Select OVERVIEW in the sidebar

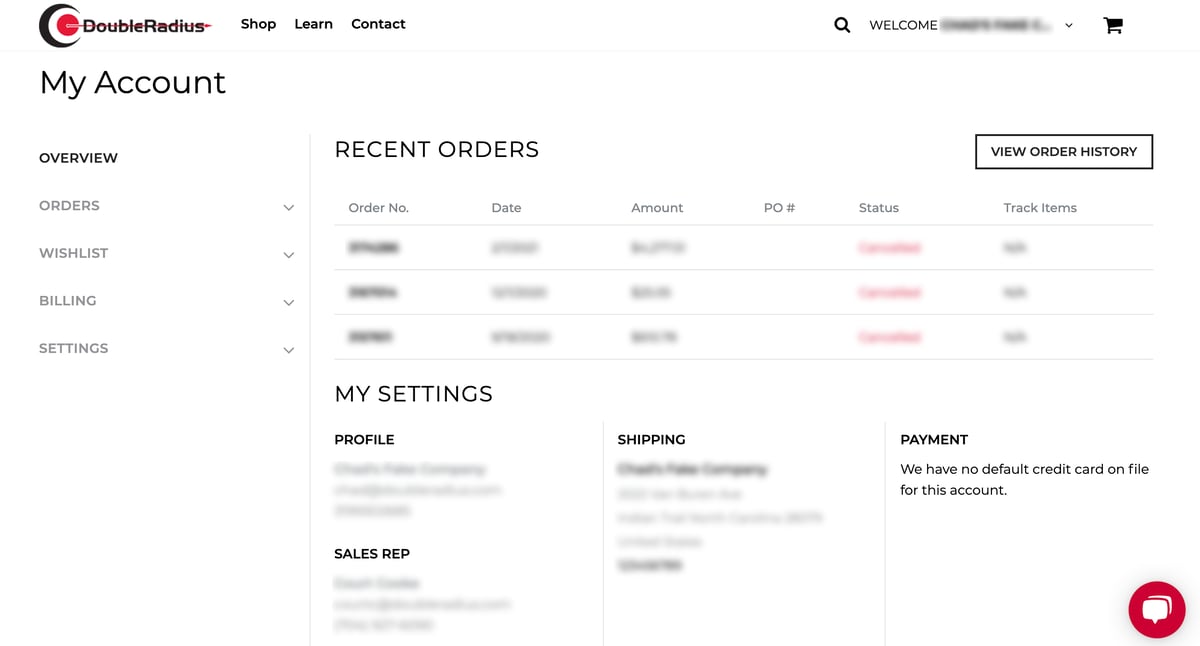point(78,158)
